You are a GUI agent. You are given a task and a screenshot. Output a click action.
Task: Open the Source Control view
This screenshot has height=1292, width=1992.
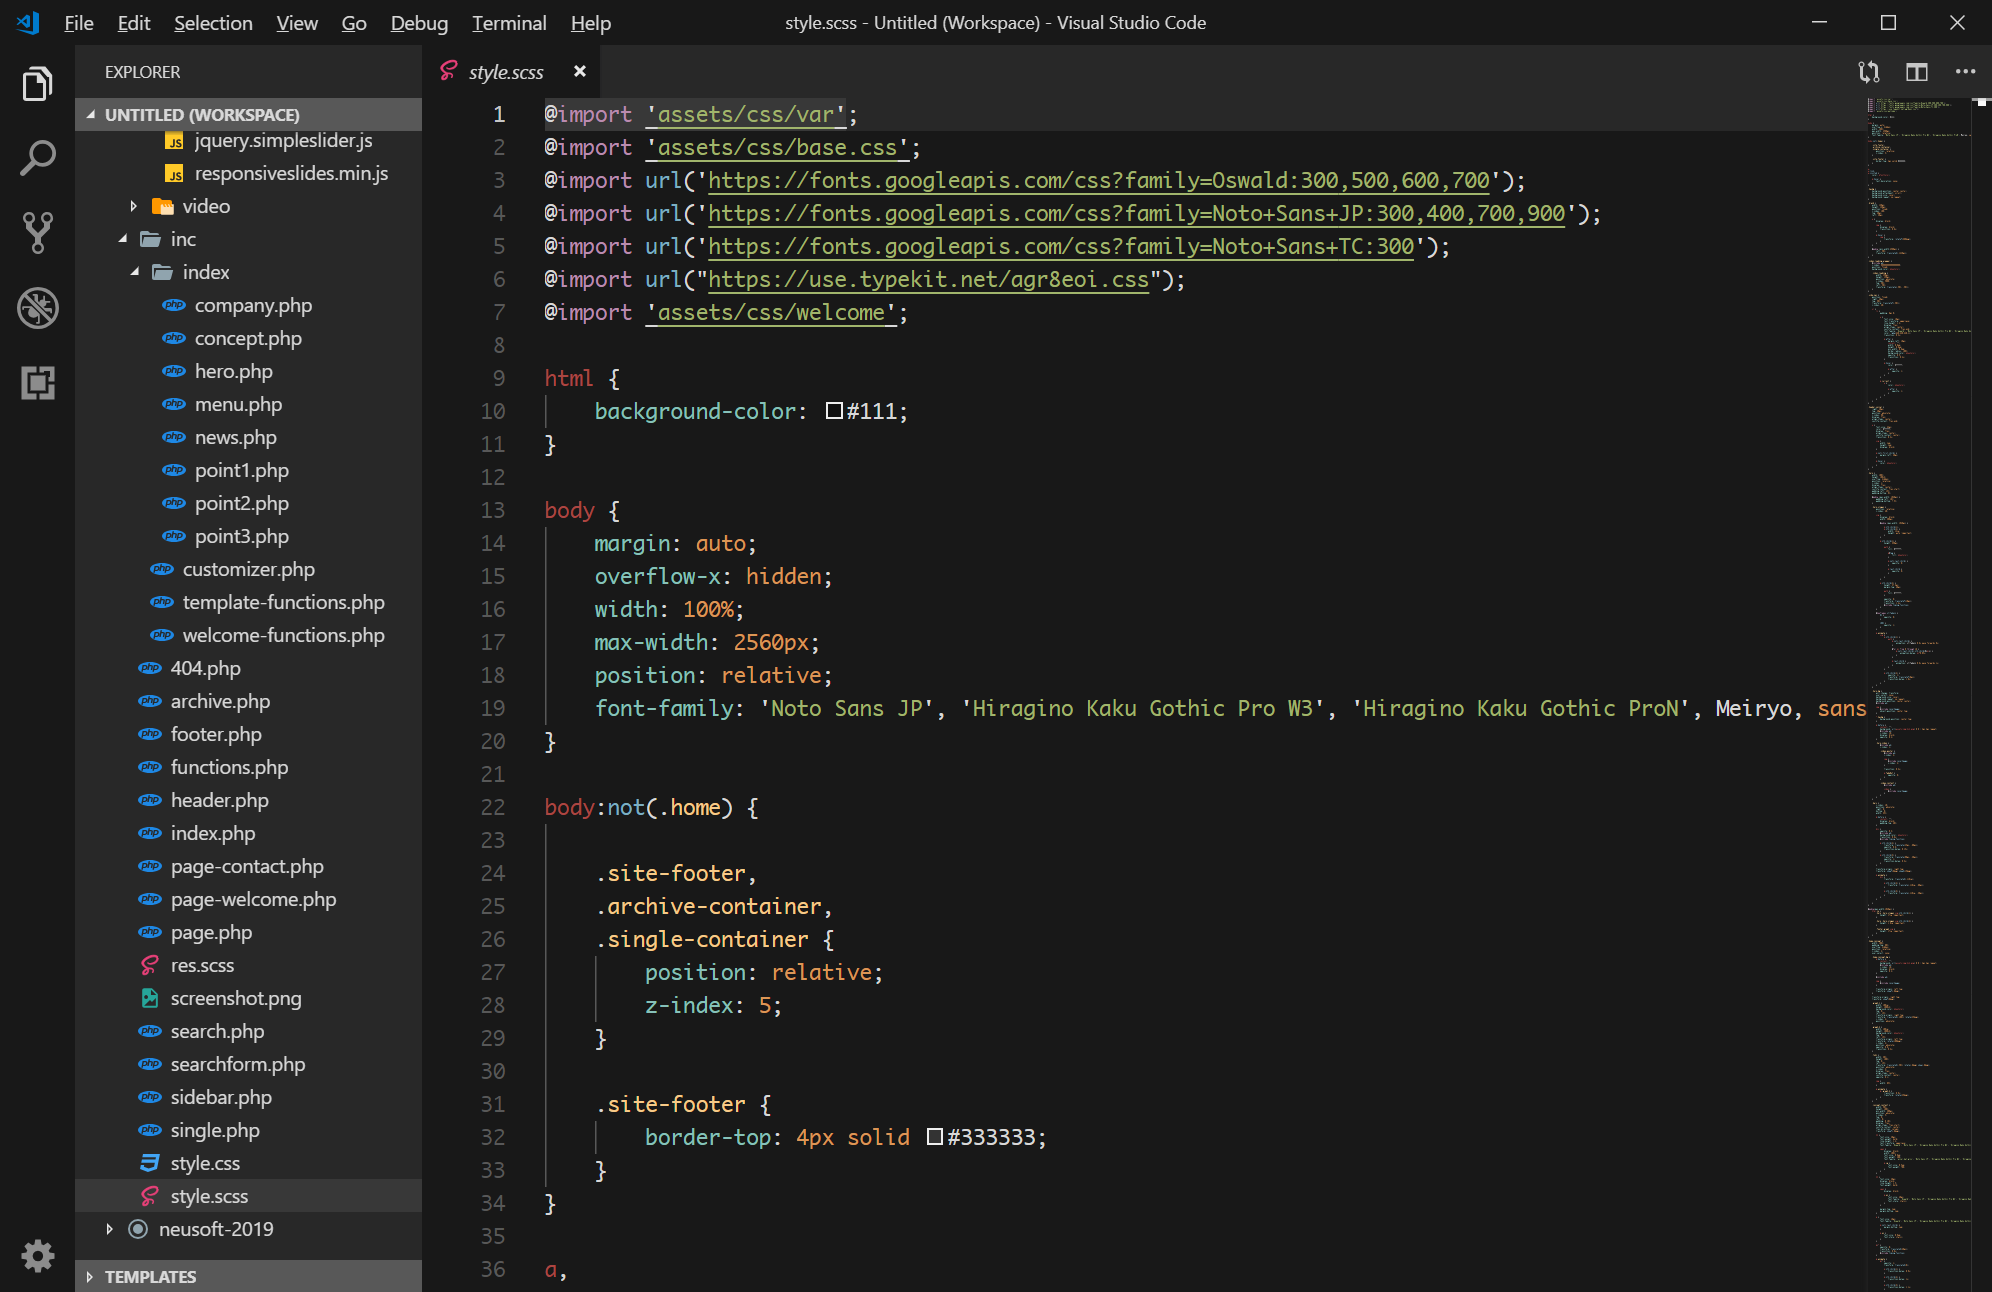37,232
